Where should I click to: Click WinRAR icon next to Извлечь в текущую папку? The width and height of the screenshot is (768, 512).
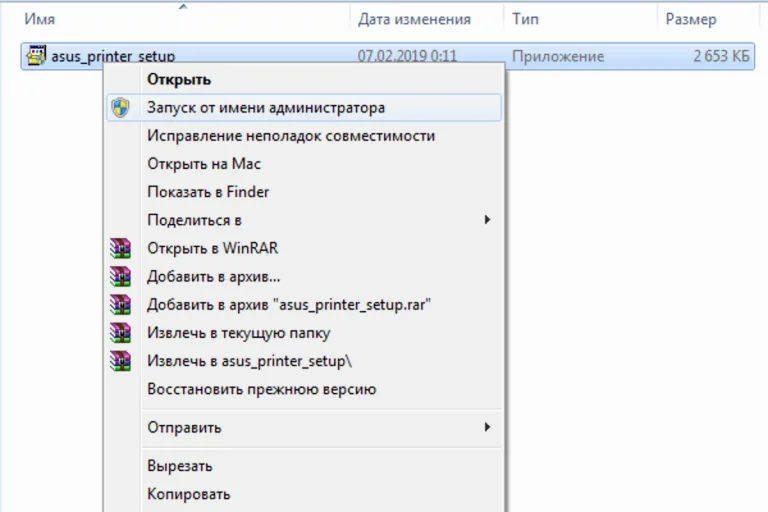[x=120, y=333]
